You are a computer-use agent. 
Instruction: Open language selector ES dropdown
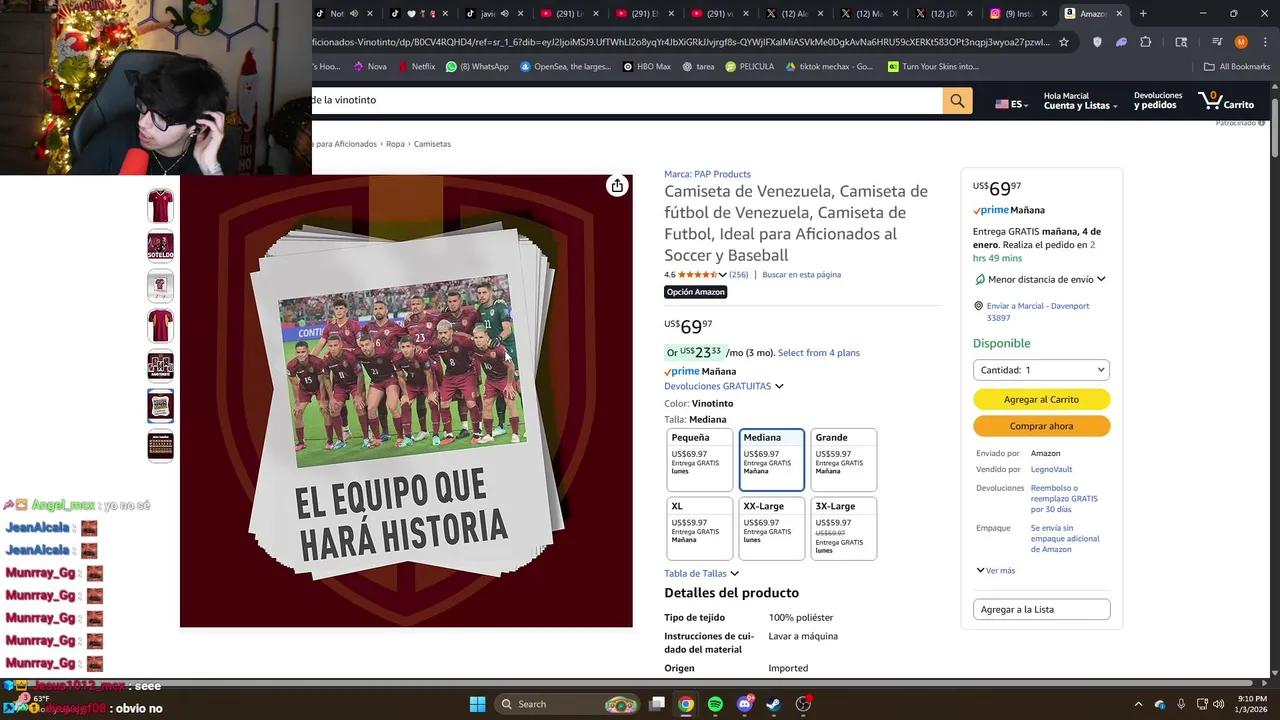click(x=1011, y=104)
